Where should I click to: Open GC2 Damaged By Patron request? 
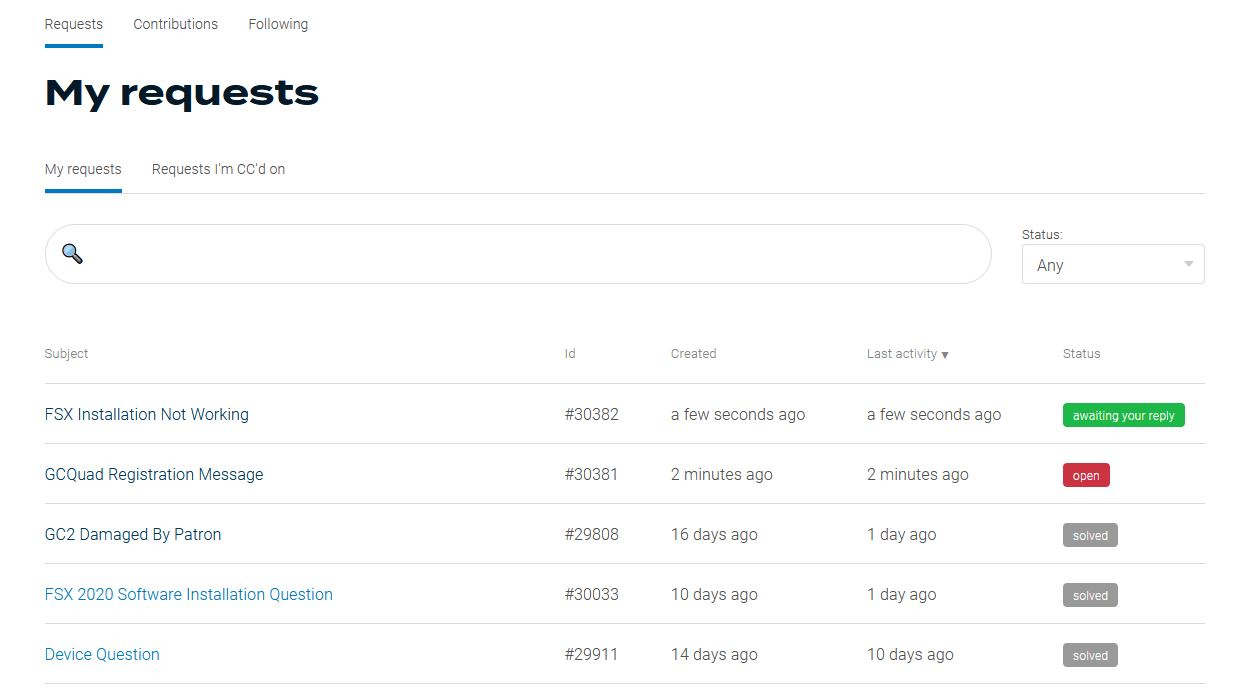point(133,534)
